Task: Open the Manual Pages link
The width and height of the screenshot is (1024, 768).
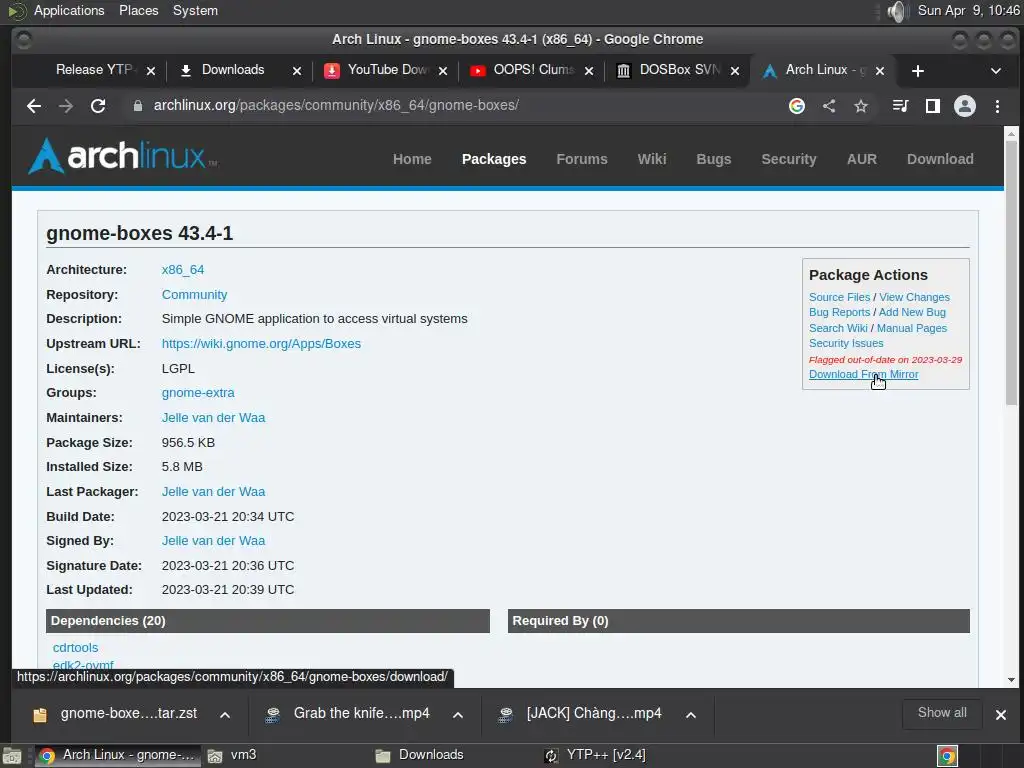Action: pos(912,328)
